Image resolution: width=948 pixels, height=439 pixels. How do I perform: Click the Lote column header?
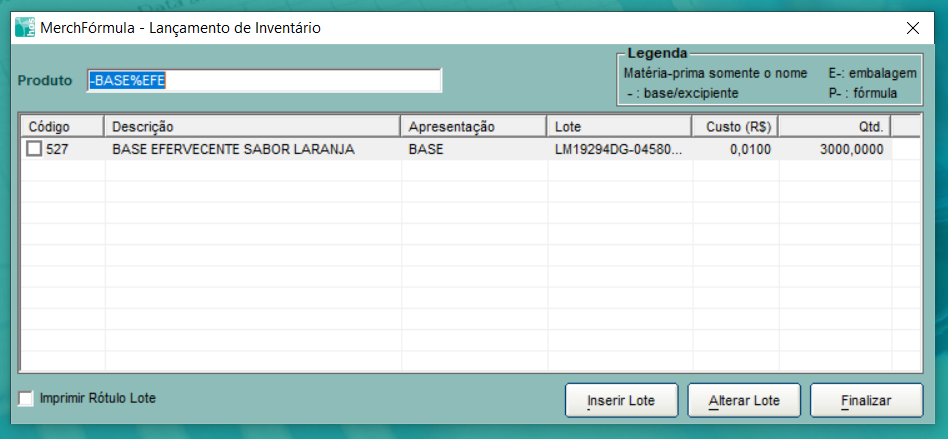tap(619, 127)
